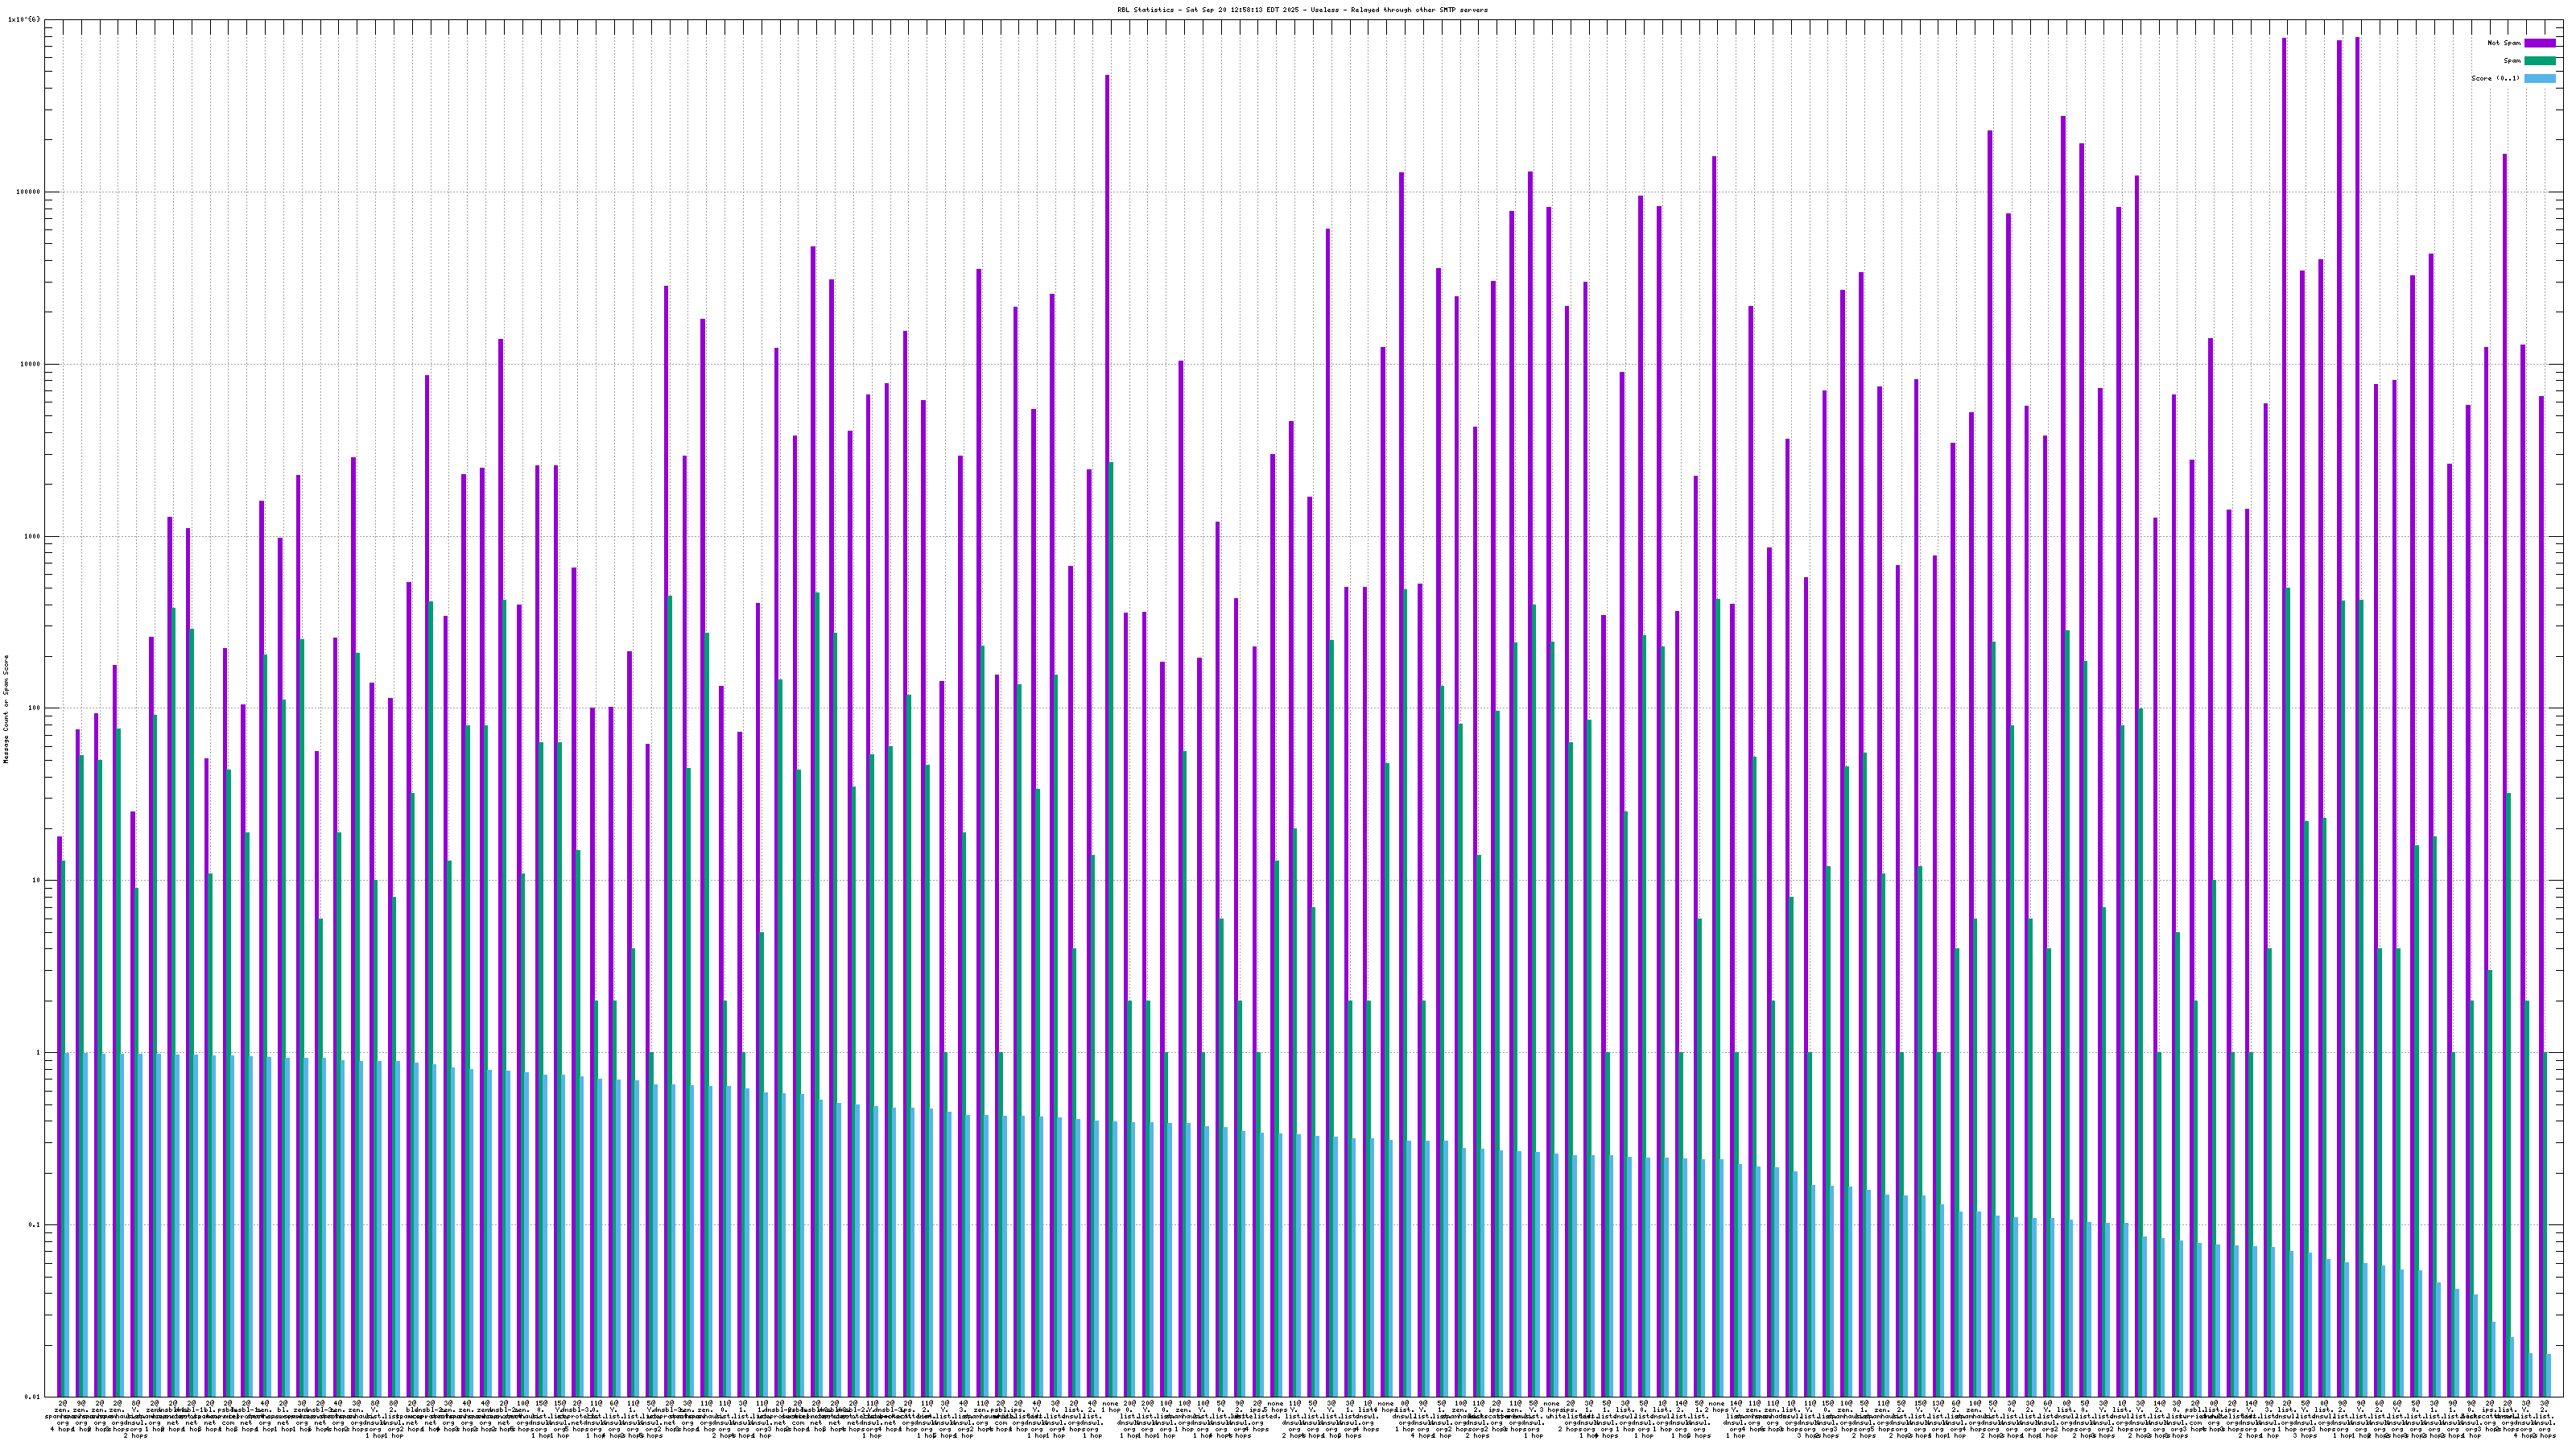Click the 'Not Spam' legend label text
Screen dimensions: 2576x1449
pyautogui.click(x=2504, y=43)
